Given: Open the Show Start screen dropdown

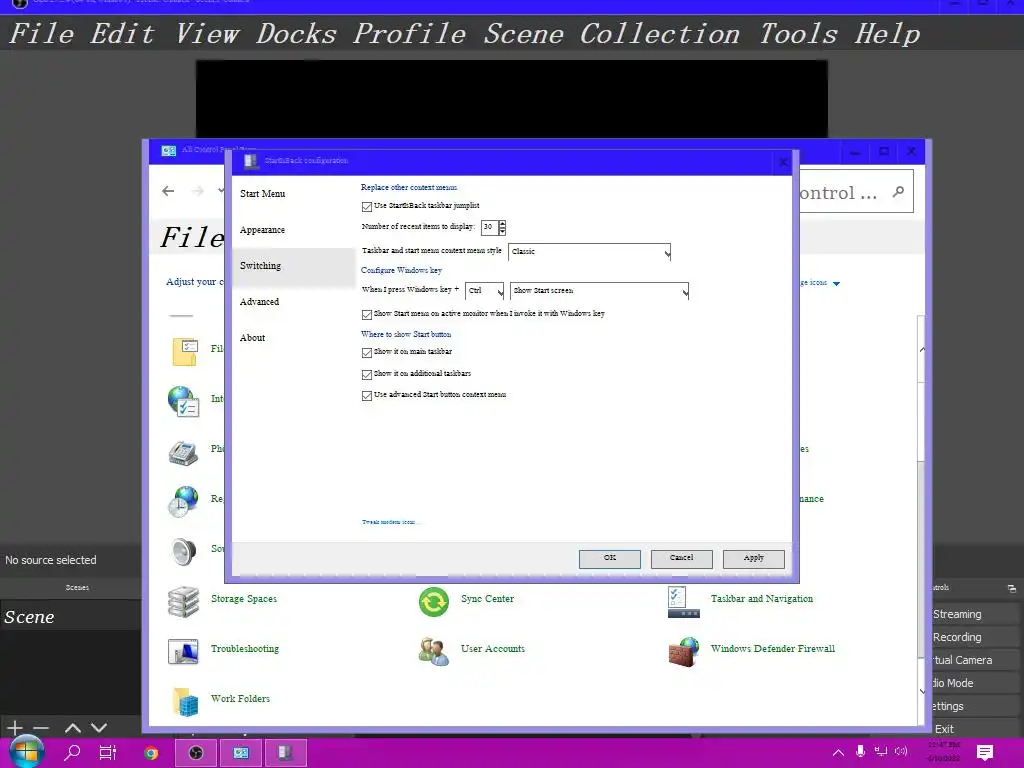Looking at the screenshot, I should coord(599,291).
